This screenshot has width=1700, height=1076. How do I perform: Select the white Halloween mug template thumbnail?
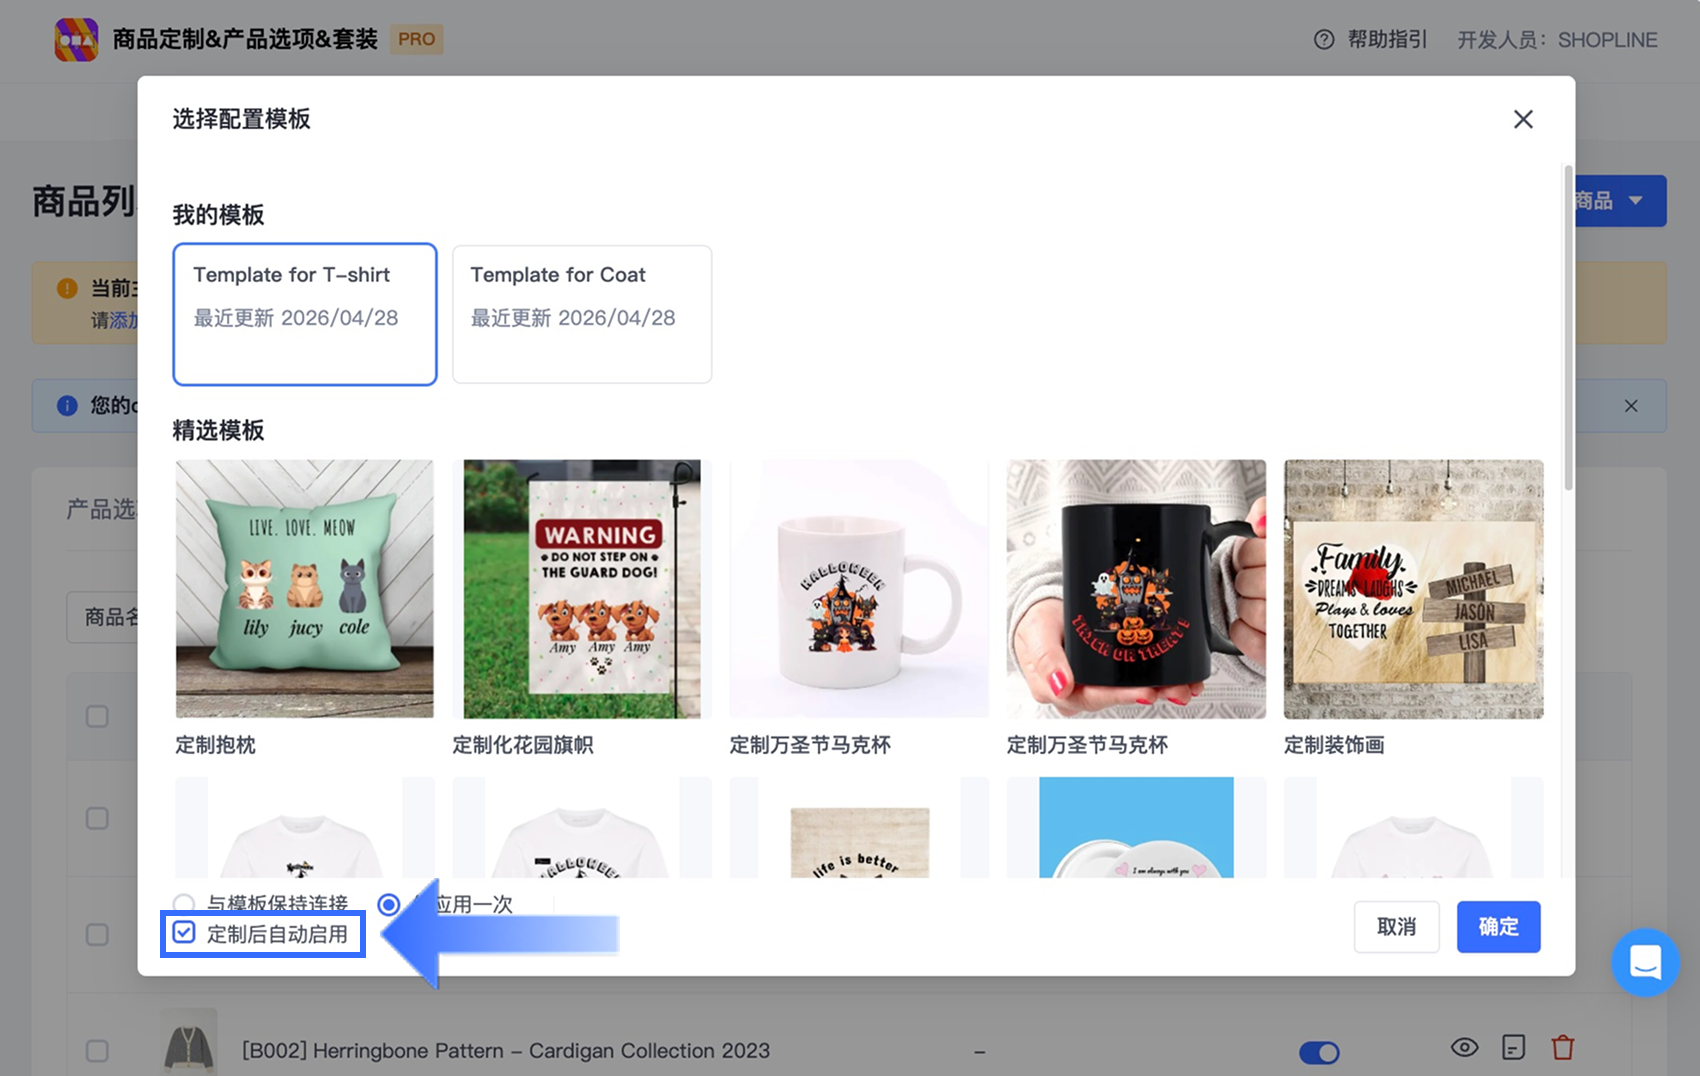click(859, 589)
